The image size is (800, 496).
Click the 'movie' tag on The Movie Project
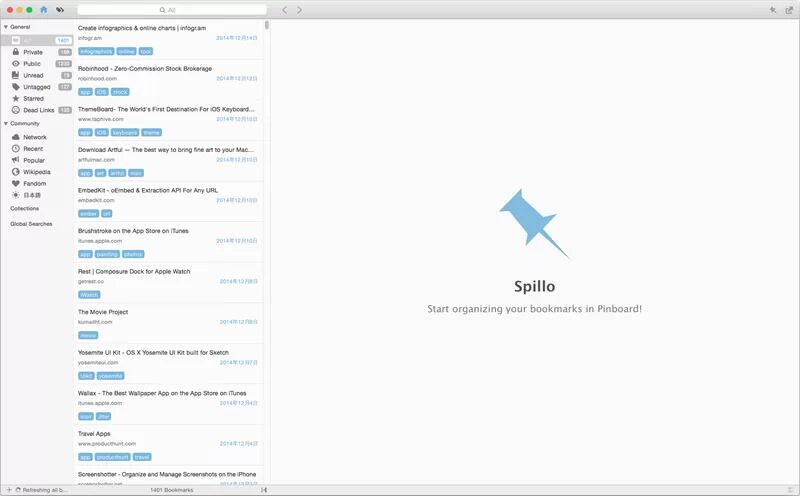coord(88,335)
